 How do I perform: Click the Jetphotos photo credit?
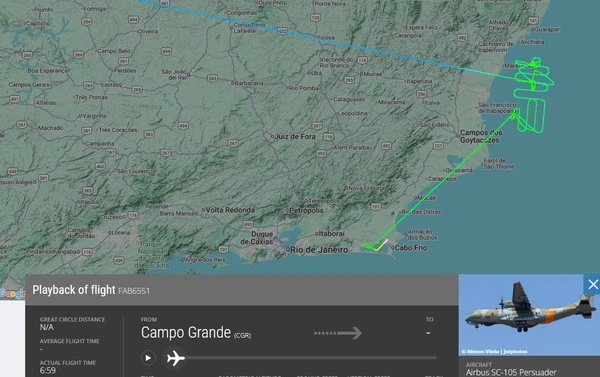coord(494,351)
